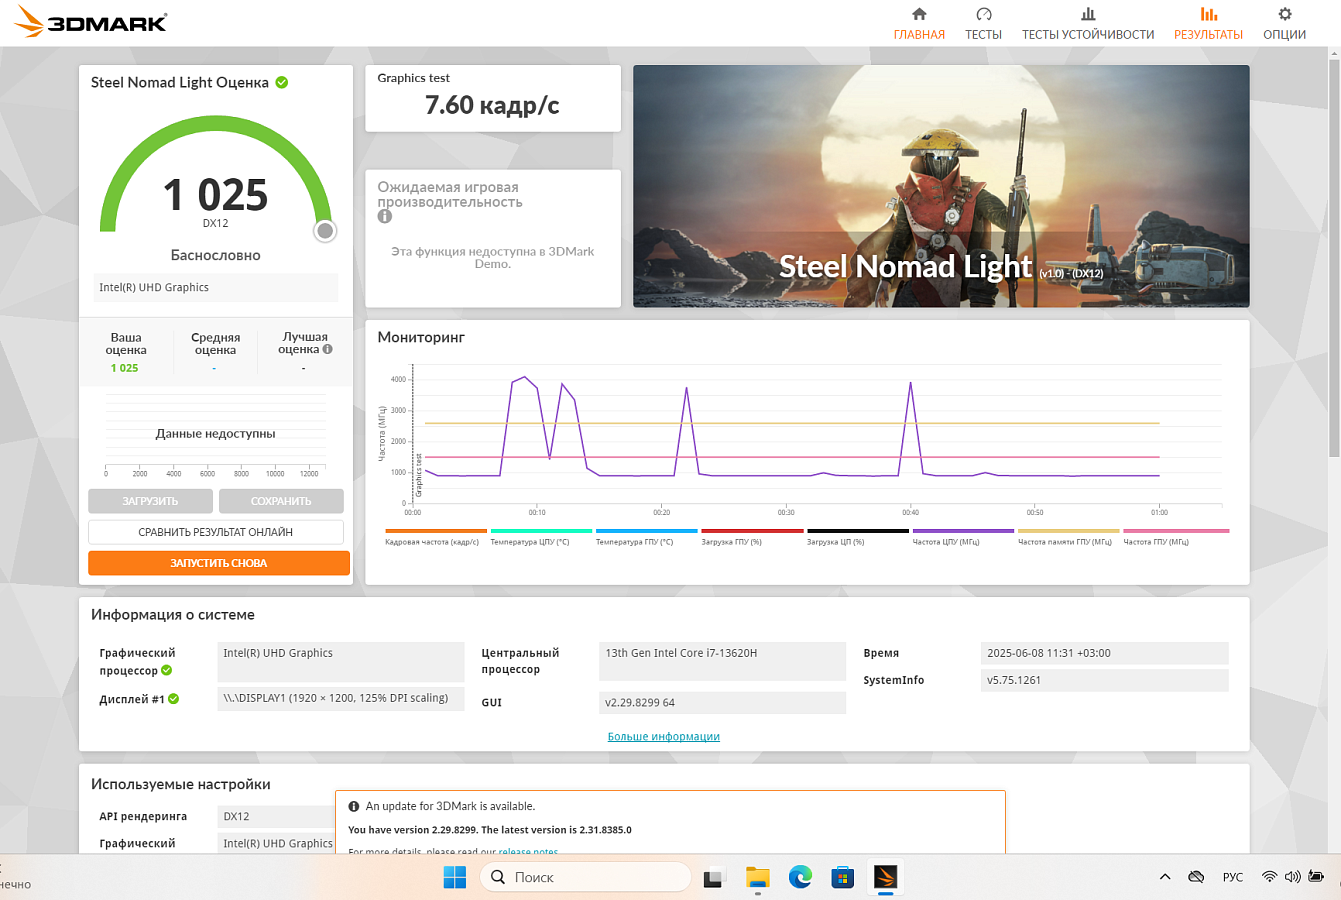Click ЗАПУСТИТЬ СНОВА to rerun benchmark
This screenshot has width=1341, height=900.
pyautogui.click(x=219, y=563)
